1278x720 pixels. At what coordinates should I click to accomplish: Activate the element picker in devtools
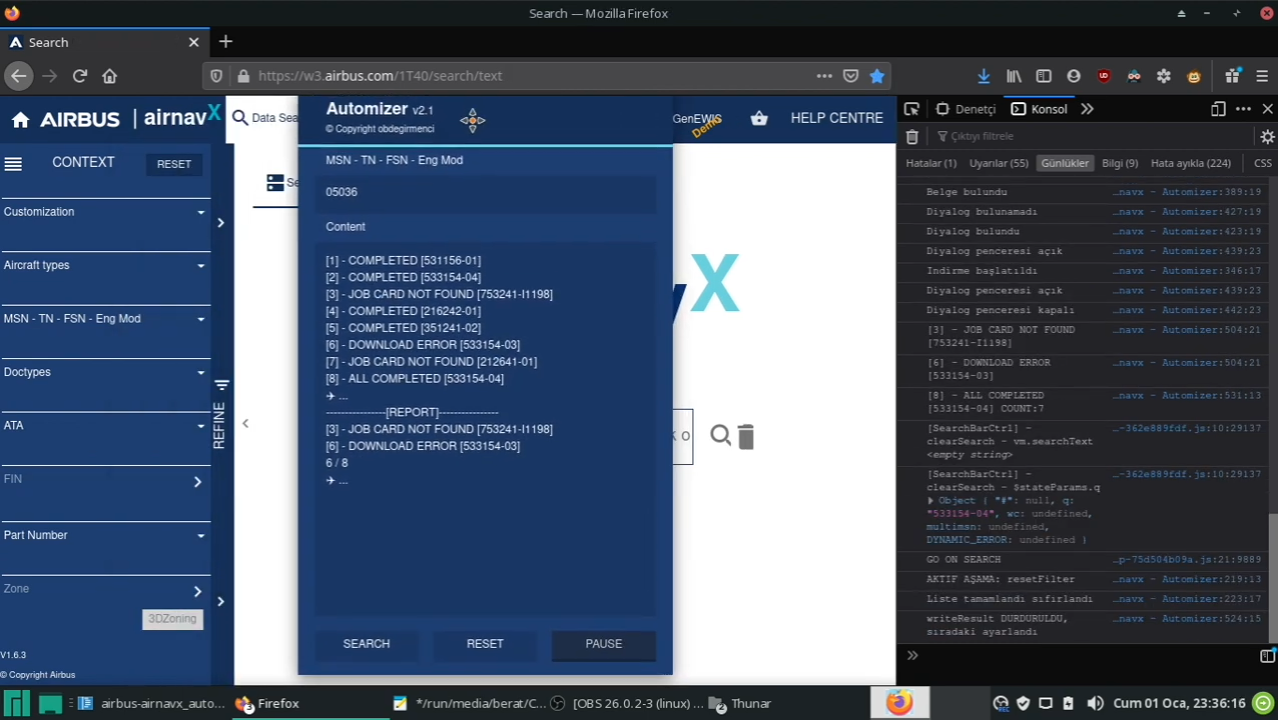[x=911, y=109]
